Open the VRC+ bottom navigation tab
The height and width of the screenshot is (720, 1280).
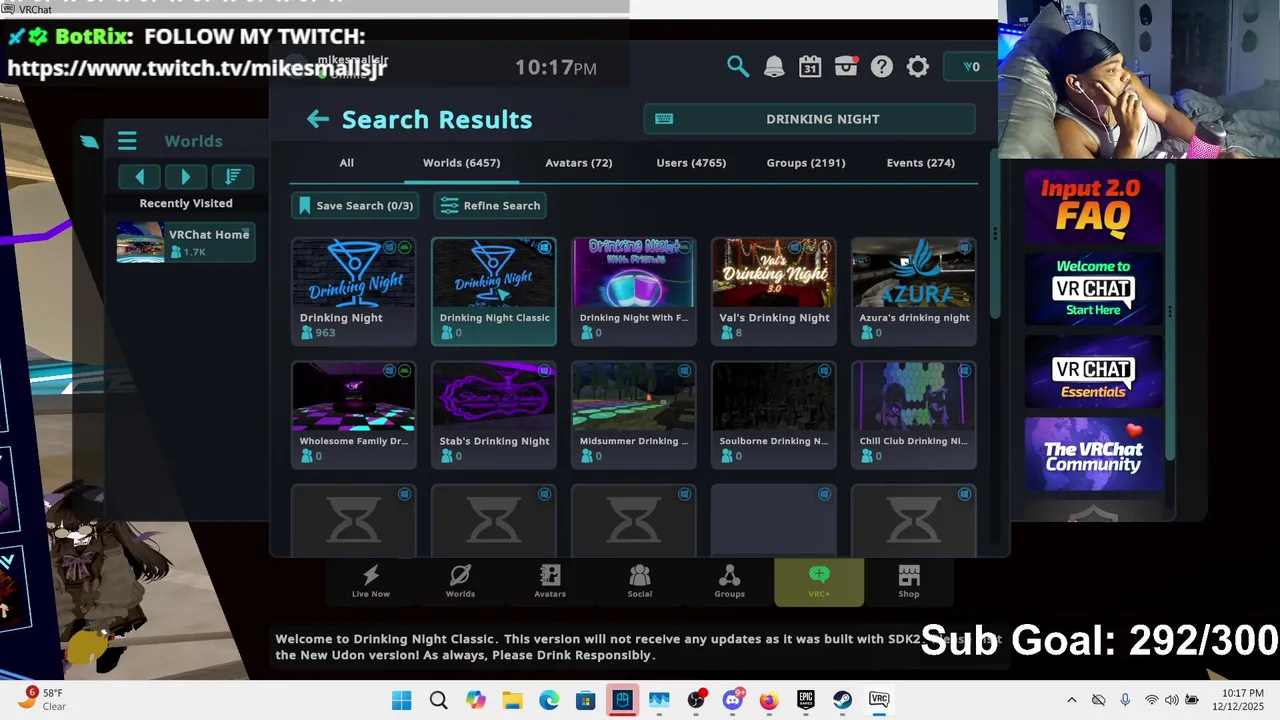pos(819,582)
